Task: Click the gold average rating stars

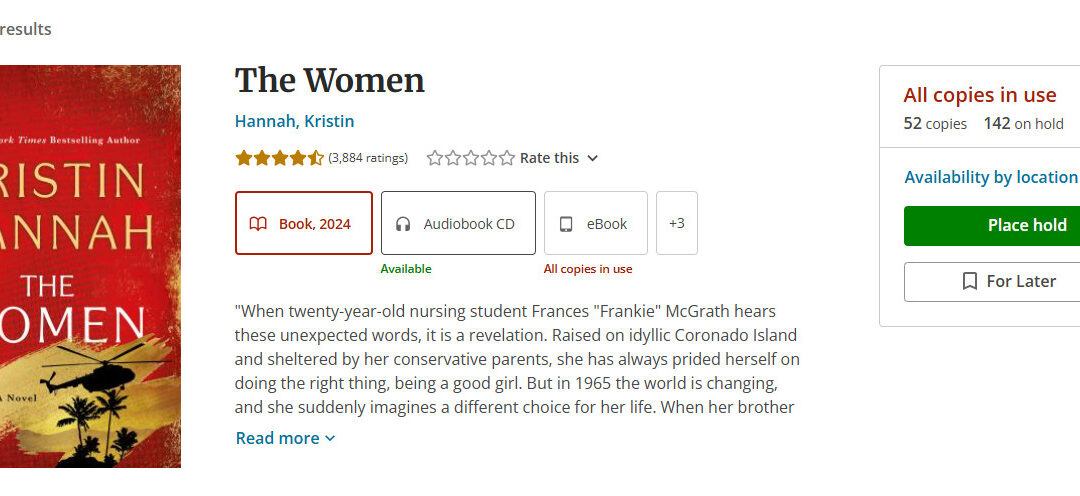Action: (x=279, y=158)
